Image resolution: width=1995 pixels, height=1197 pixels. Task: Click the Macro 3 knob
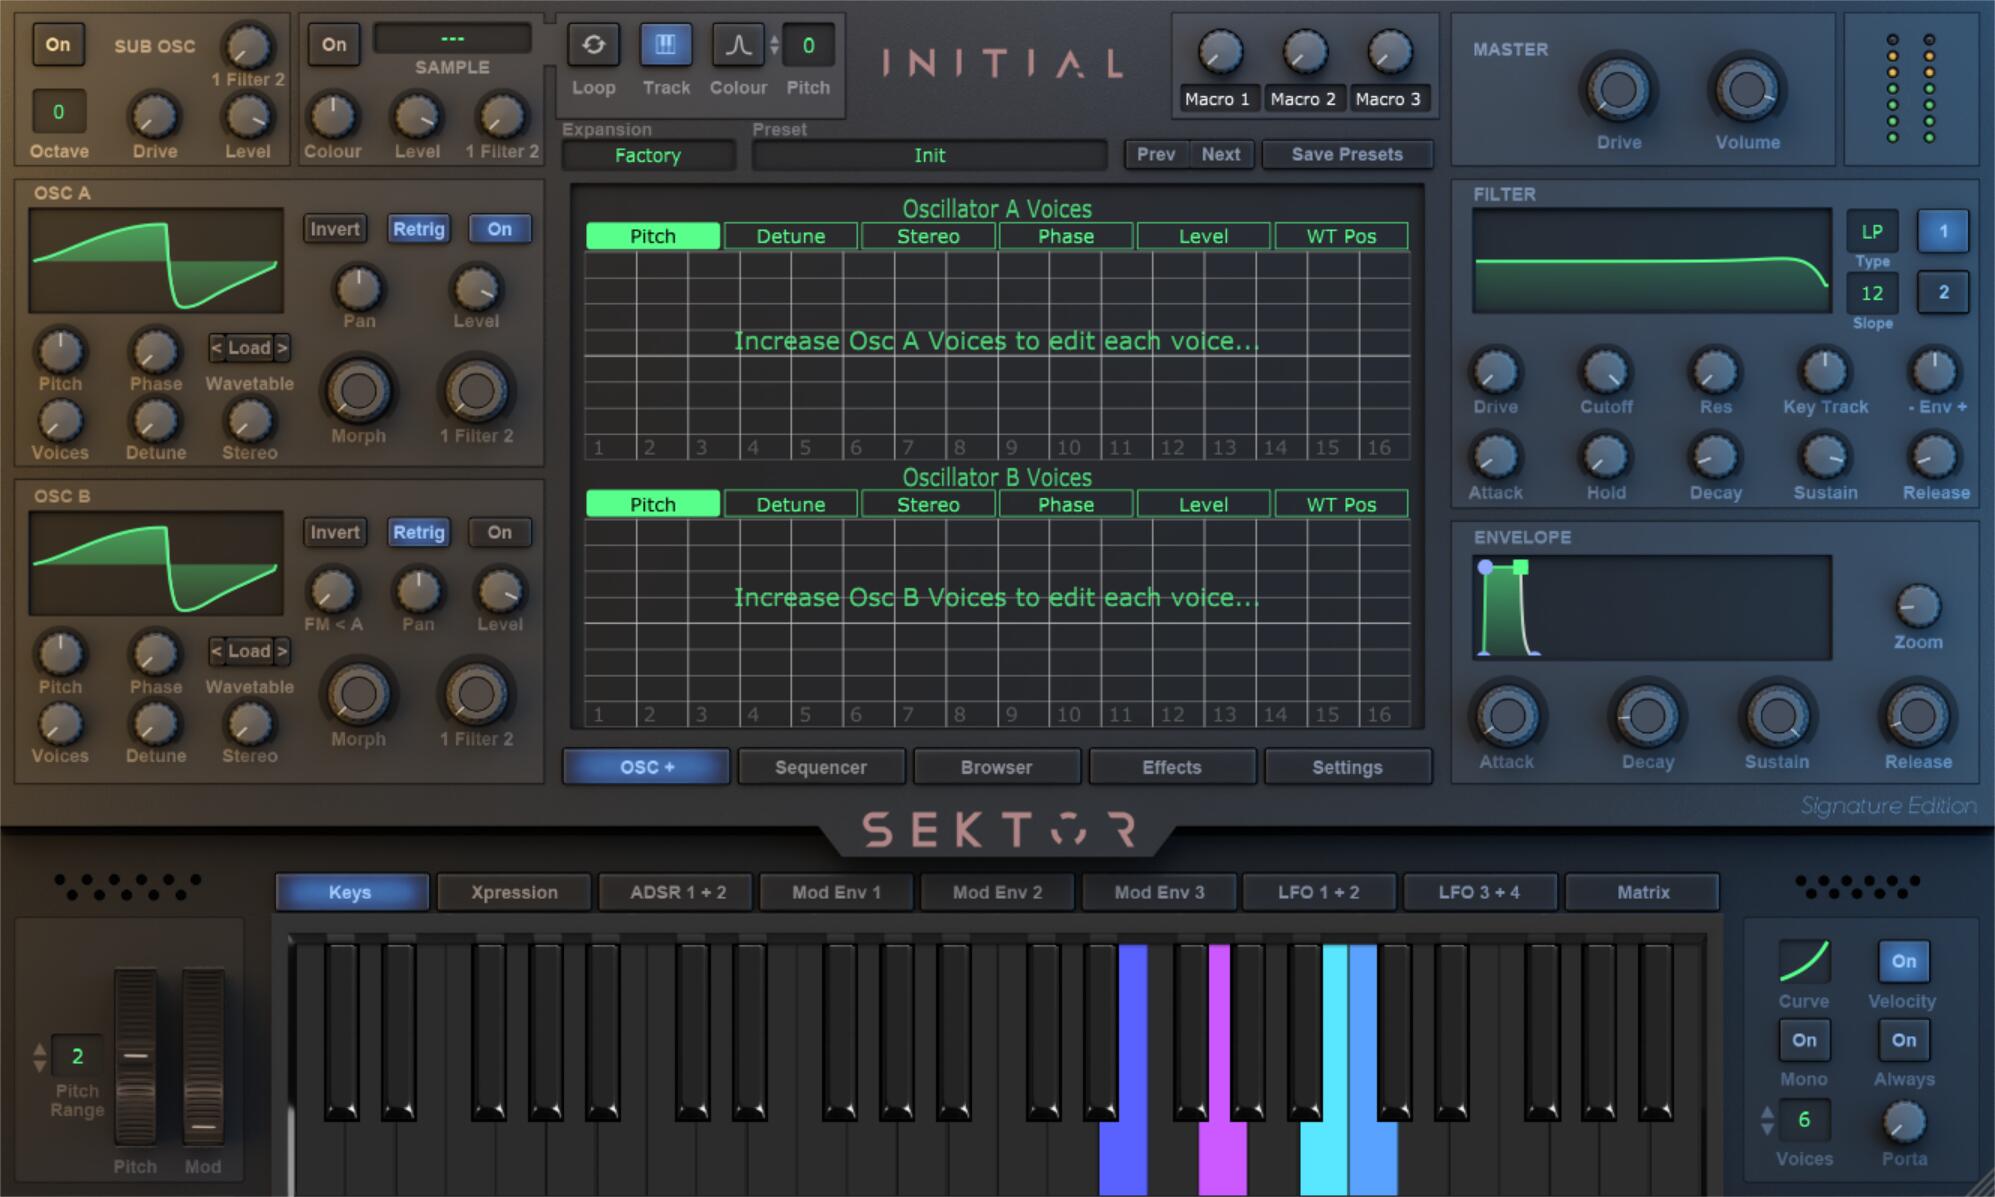pos(1389,51)
